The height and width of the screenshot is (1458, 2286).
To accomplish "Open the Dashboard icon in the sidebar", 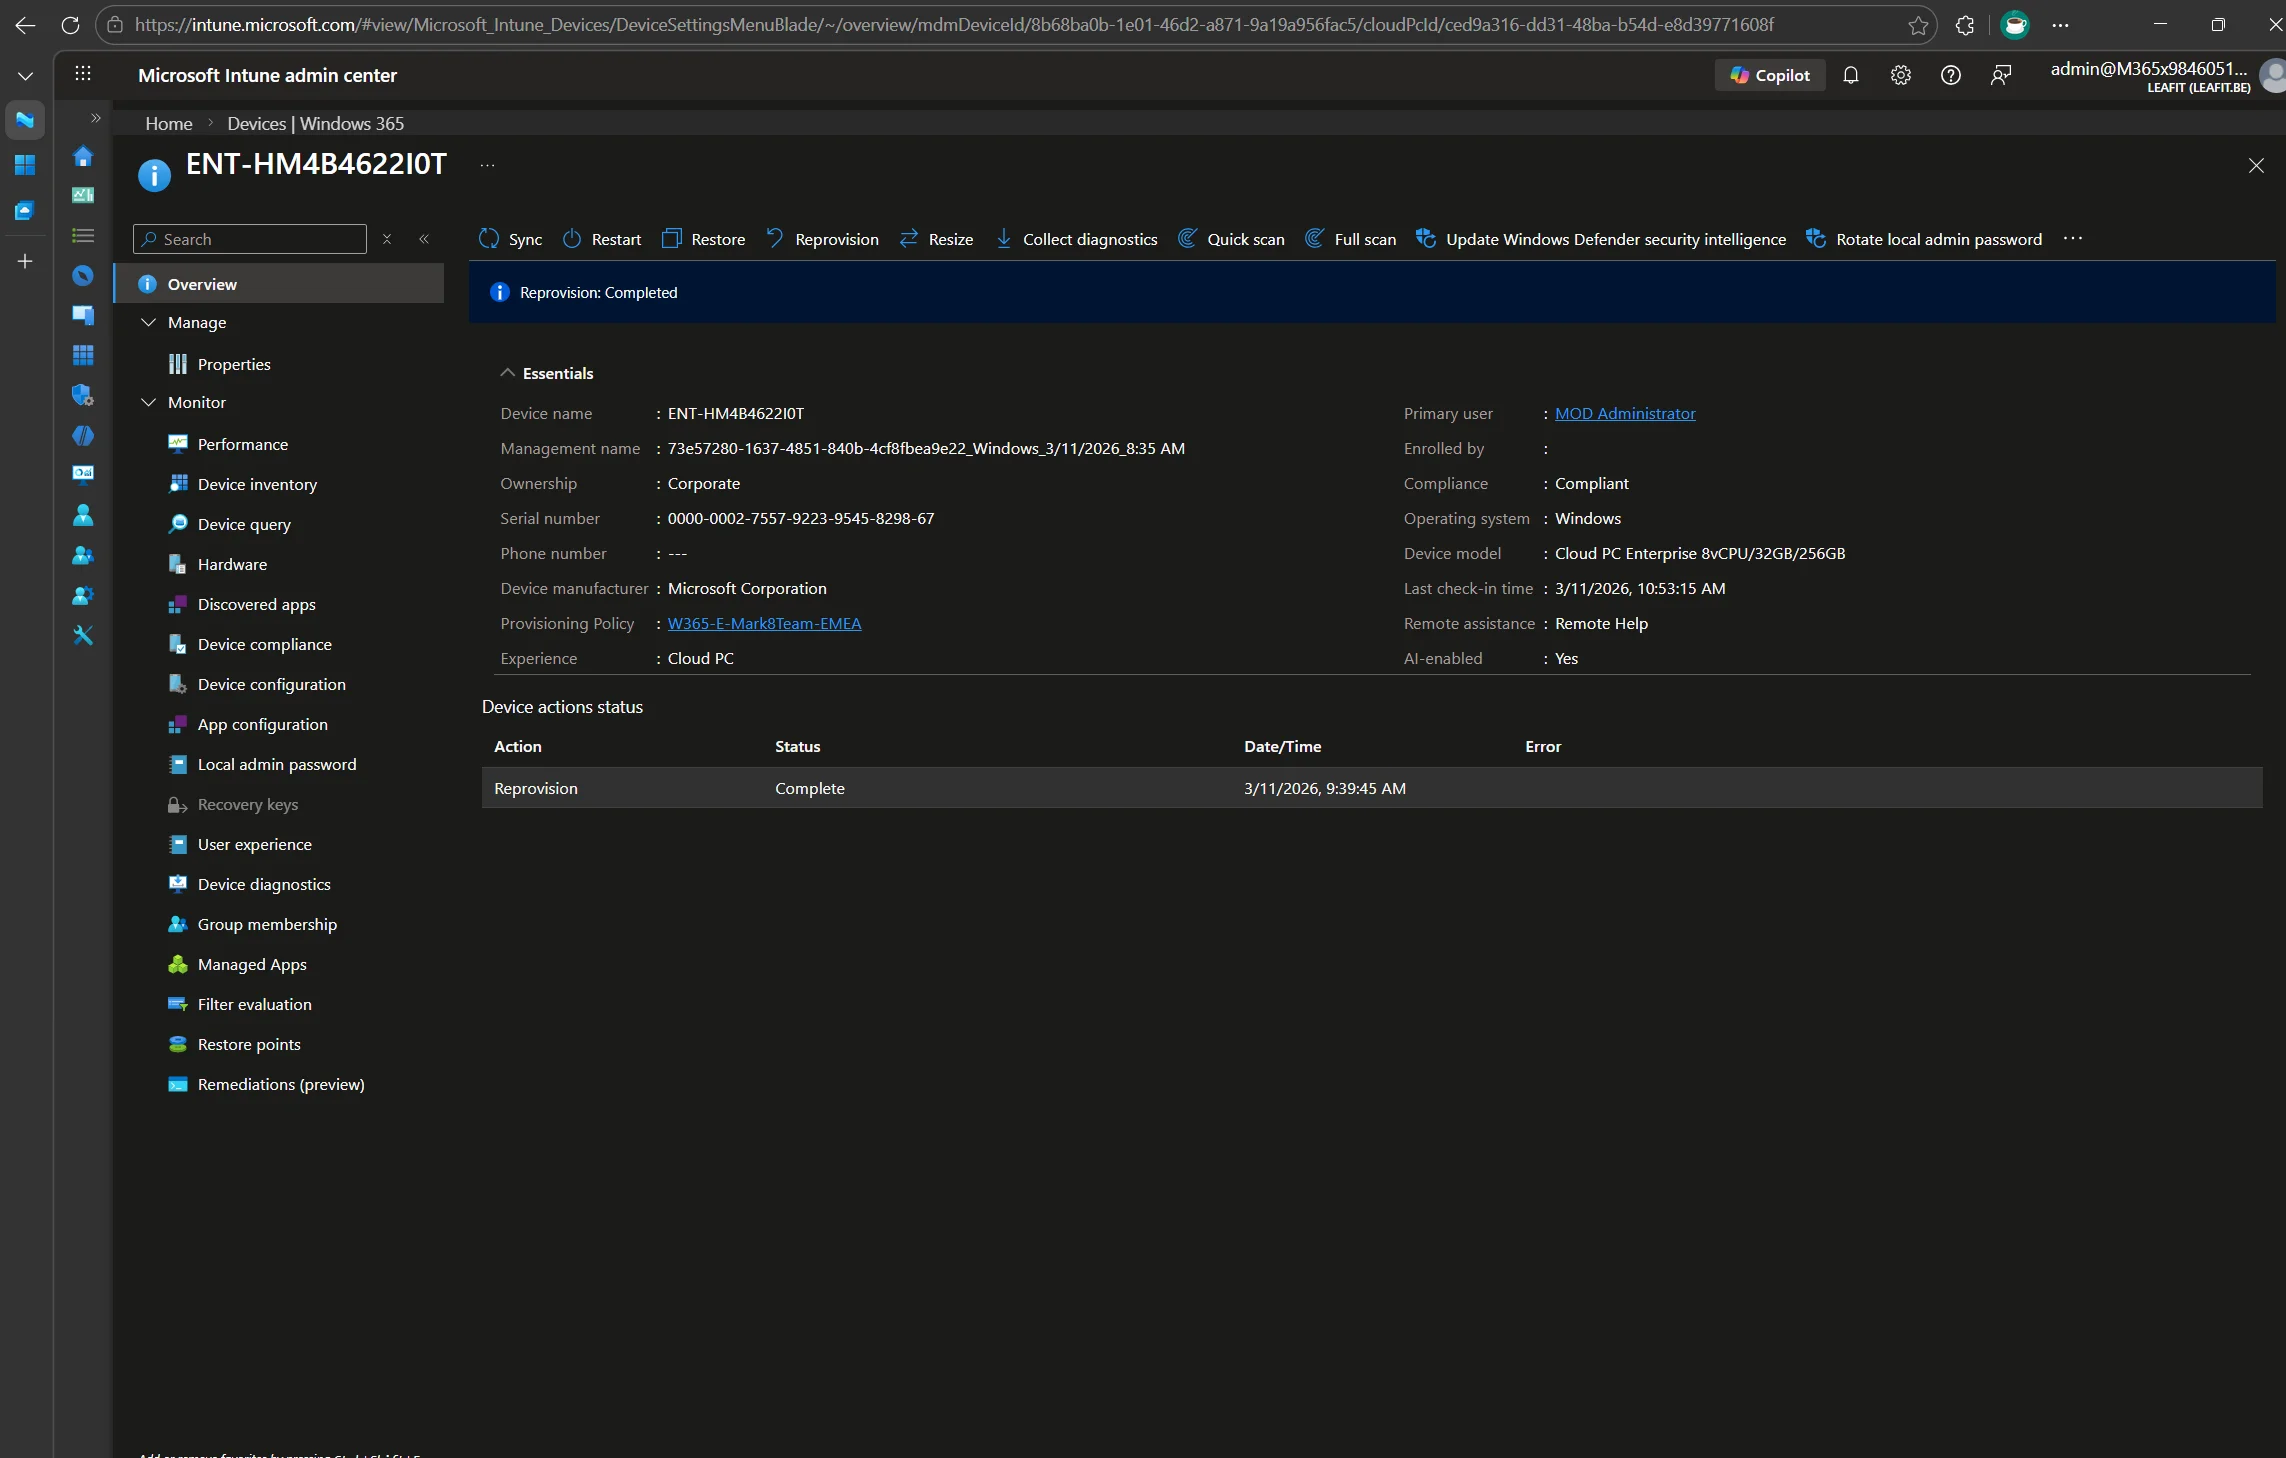I will 84,194.
